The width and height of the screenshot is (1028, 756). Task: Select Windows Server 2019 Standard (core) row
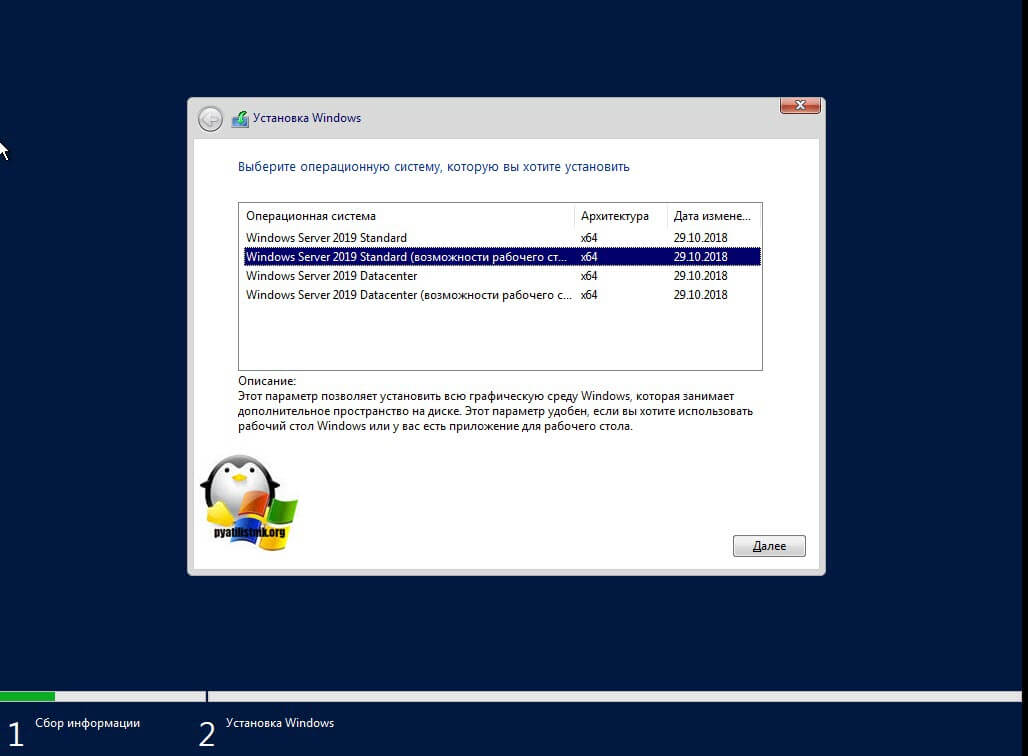(502, 237)
